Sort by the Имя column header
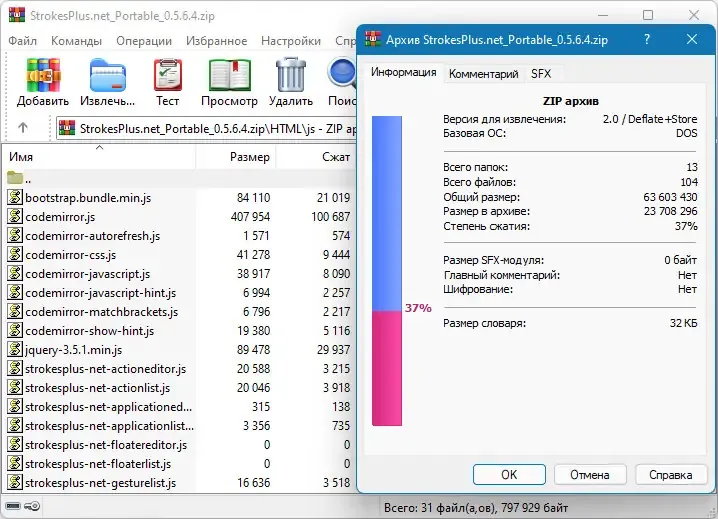Image resolution: width=718 pixels, height=519 pixels. (99, 157)
